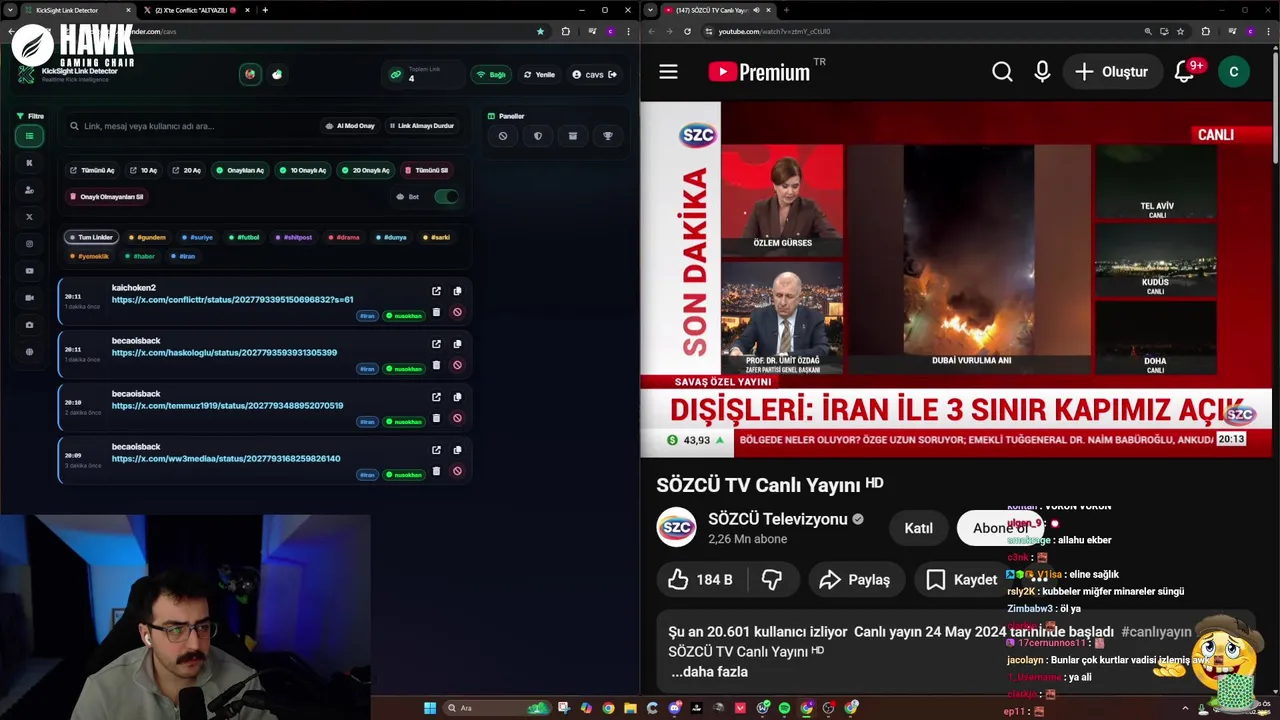This screenshot has width=1280, height=720.
Task: Ban user on kaichoken2 link row
Action: point(457,312)
